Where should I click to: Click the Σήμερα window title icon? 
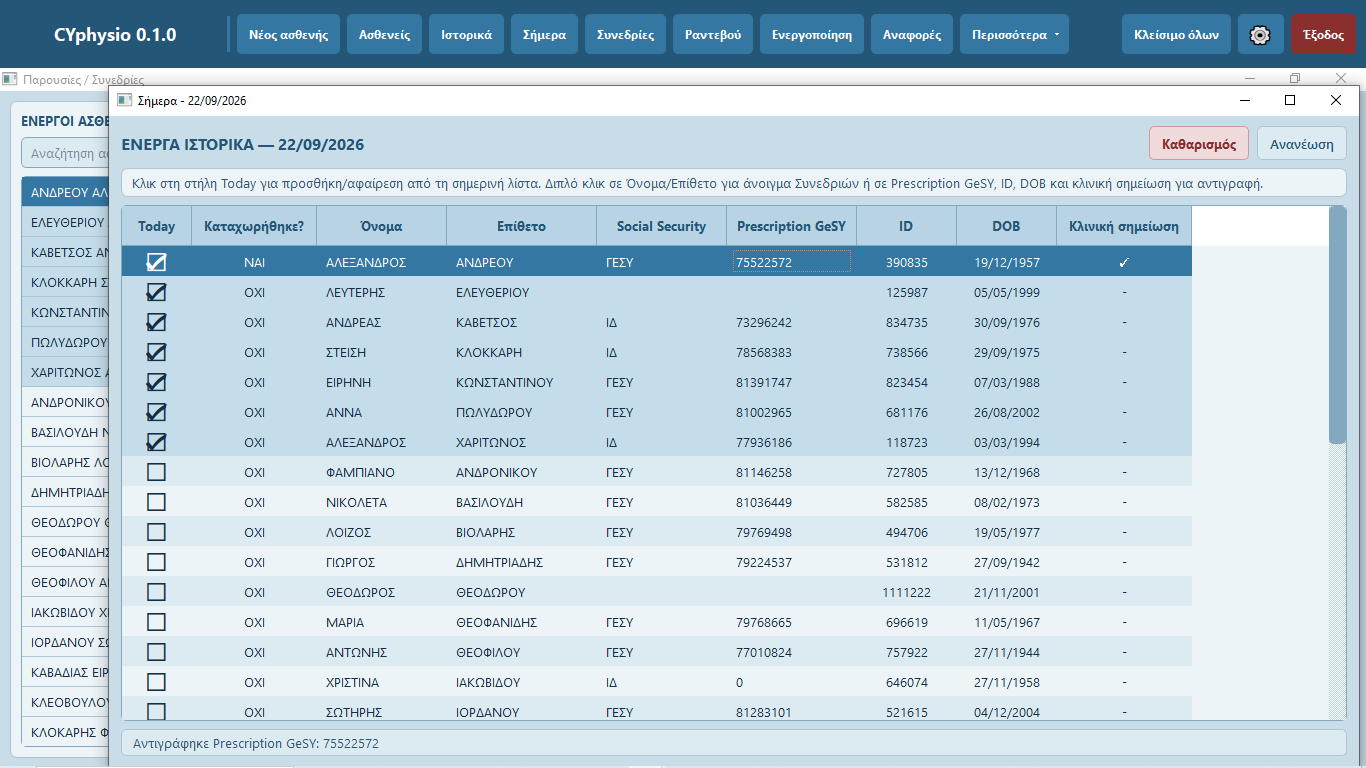click(124, 100)
